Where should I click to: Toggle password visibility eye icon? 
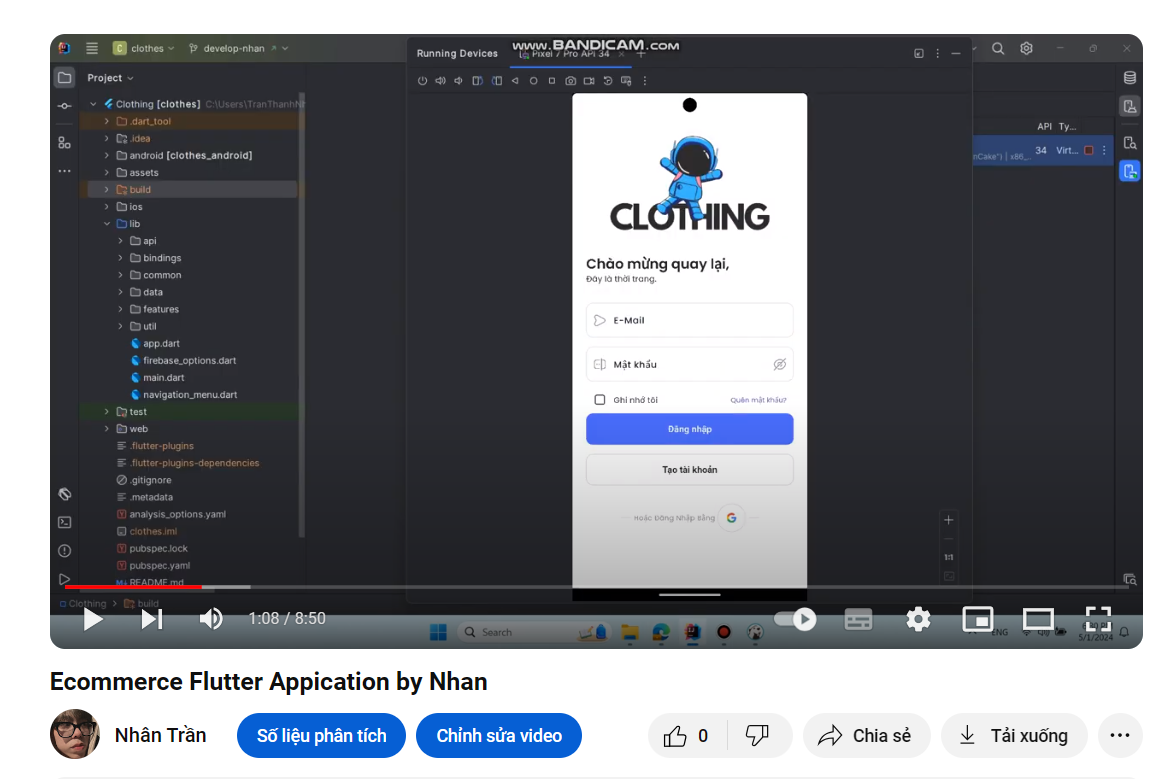tap(780, 364)
